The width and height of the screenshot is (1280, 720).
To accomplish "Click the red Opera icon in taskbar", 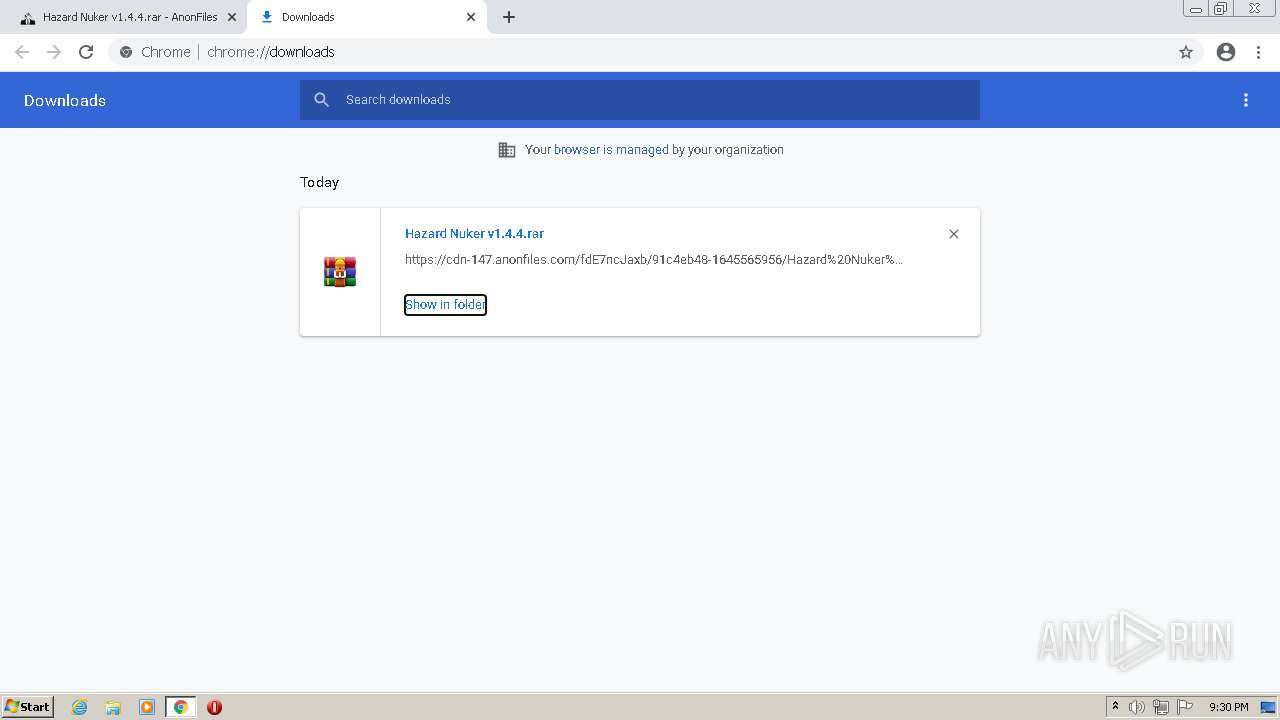I will [x=214, y=707].
